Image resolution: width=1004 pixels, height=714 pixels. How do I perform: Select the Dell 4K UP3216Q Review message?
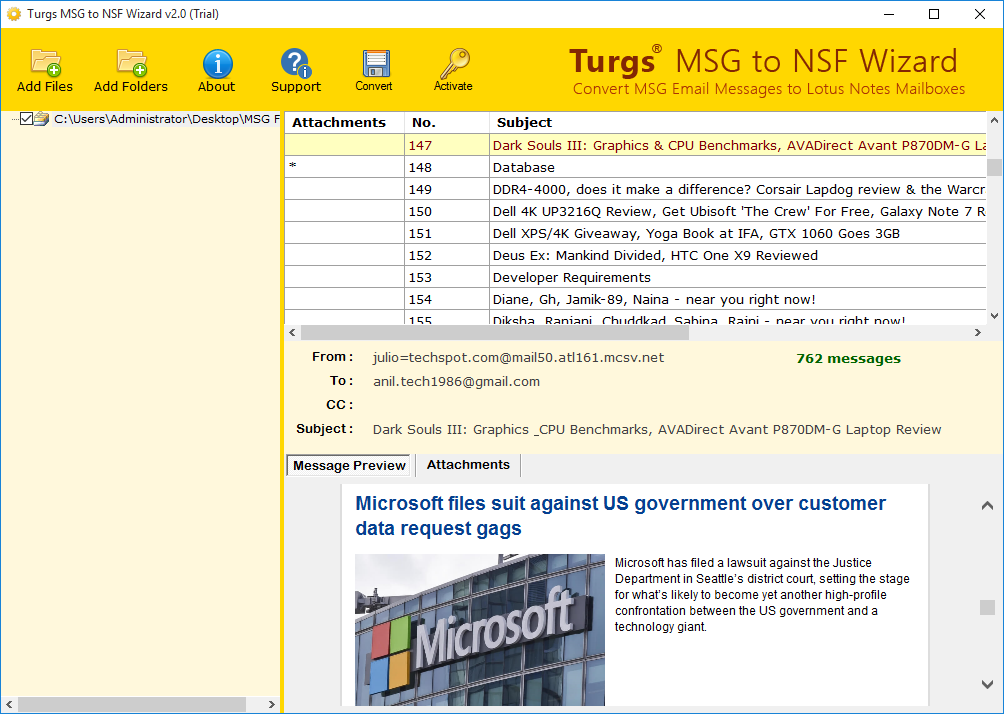(635, 211)
